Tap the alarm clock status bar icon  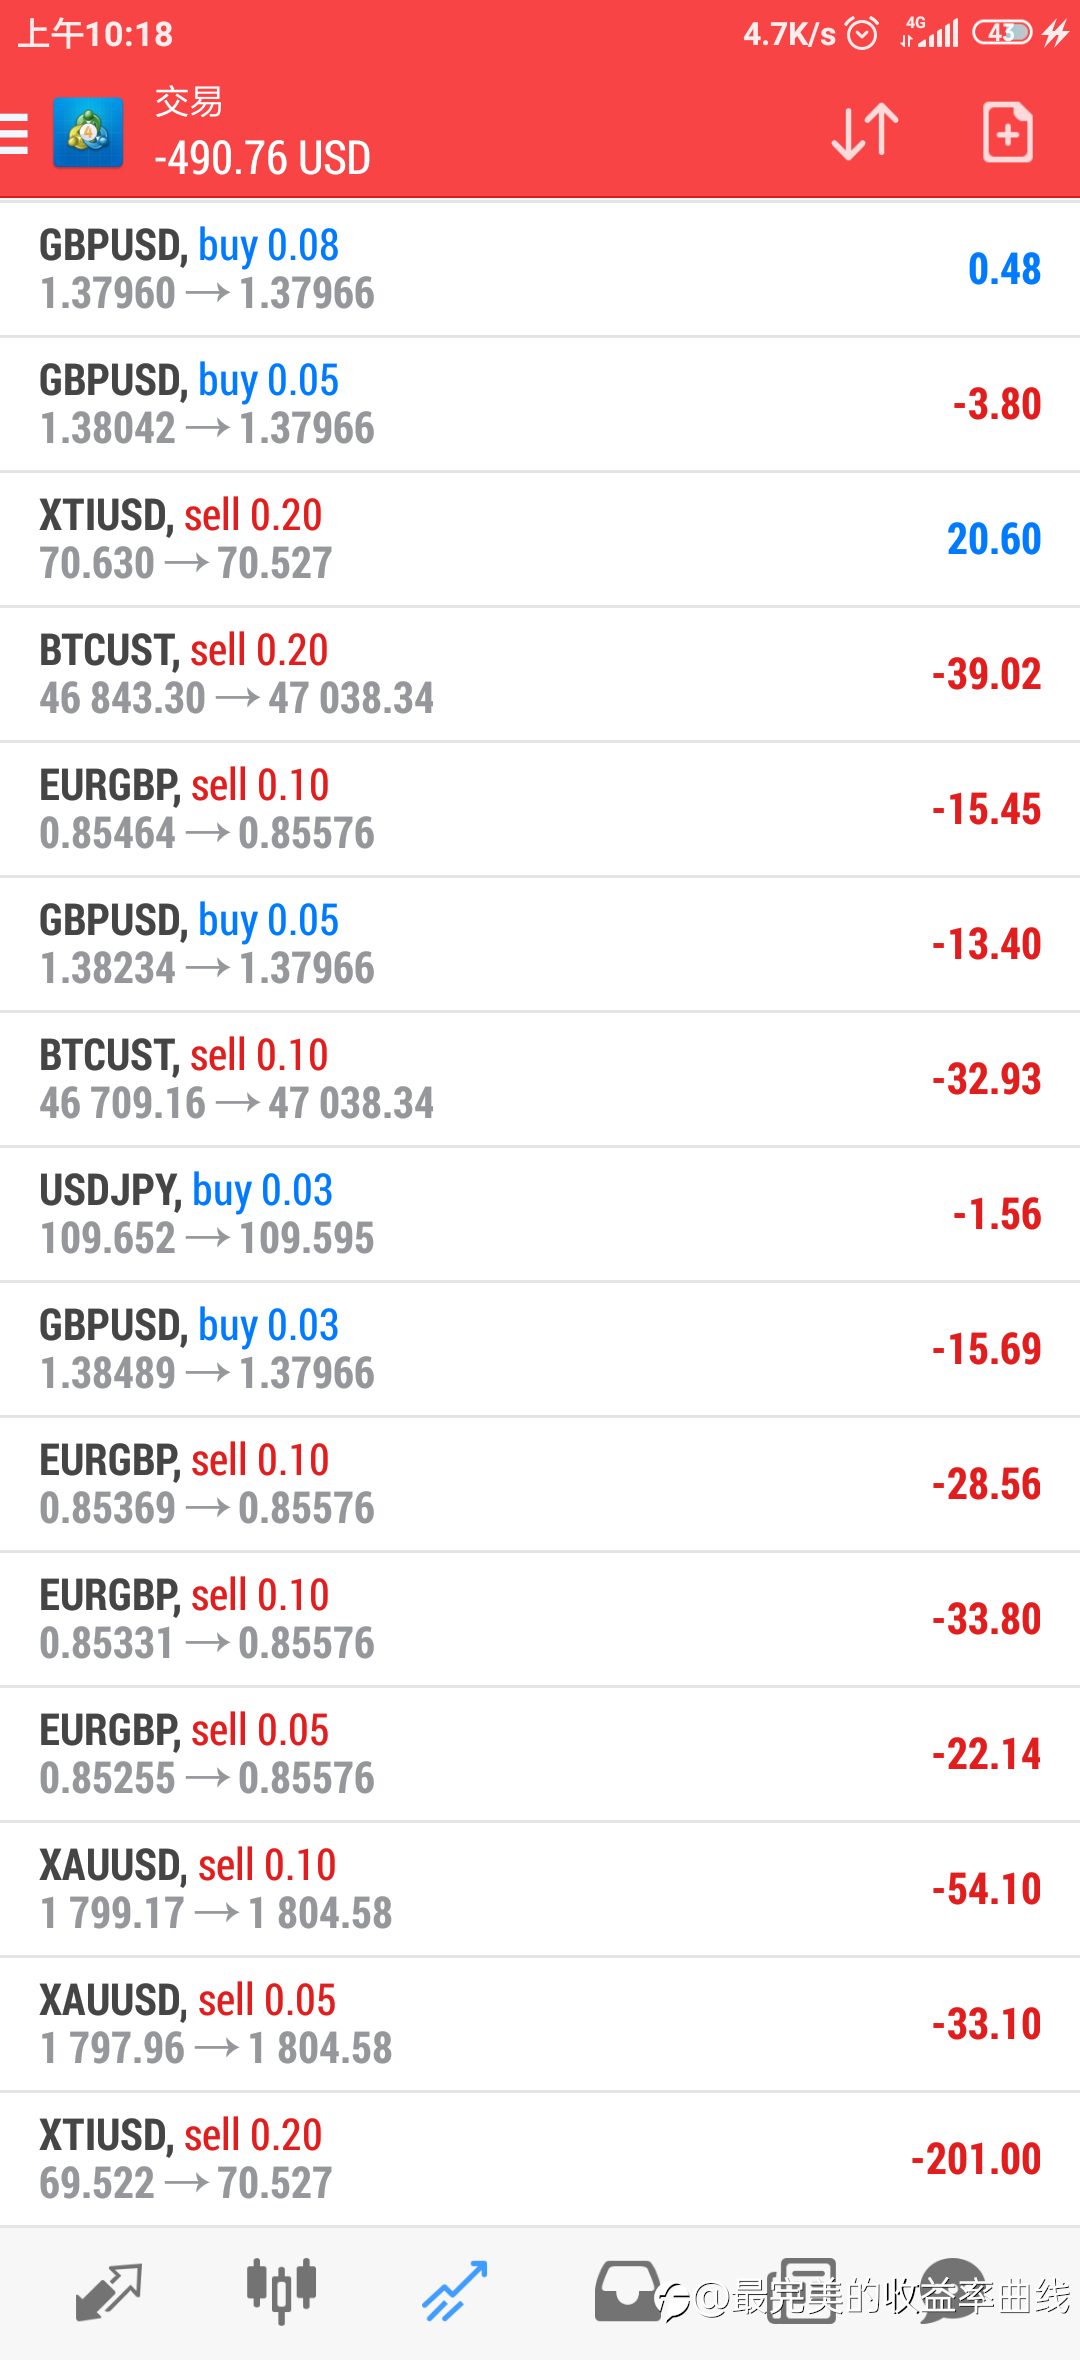tap(862, 34)
